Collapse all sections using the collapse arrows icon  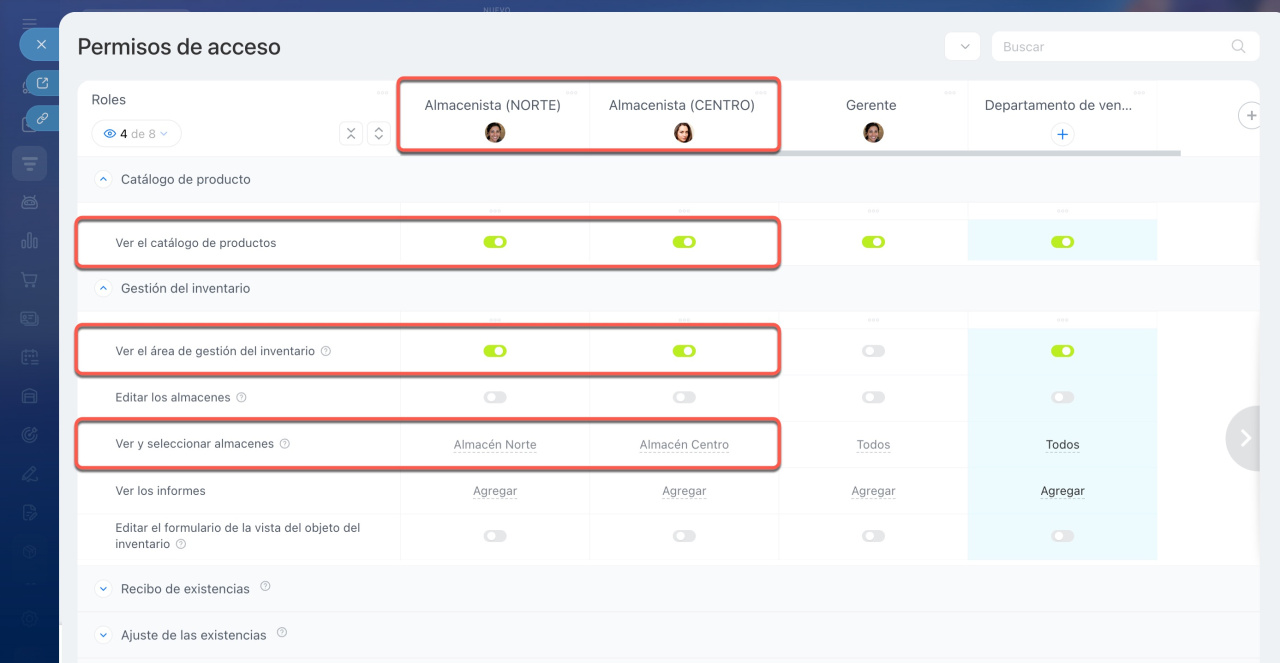click(351, 133)
